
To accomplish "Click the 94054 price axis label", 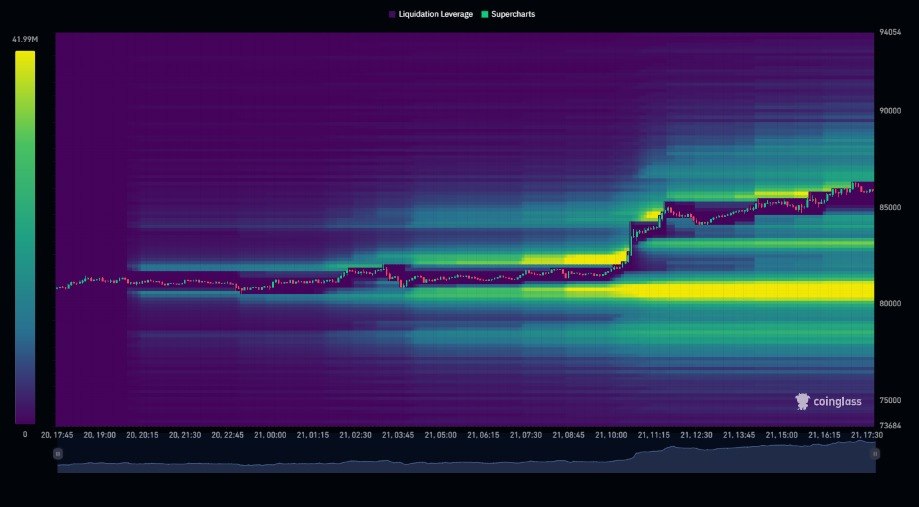I will [890, 33].
